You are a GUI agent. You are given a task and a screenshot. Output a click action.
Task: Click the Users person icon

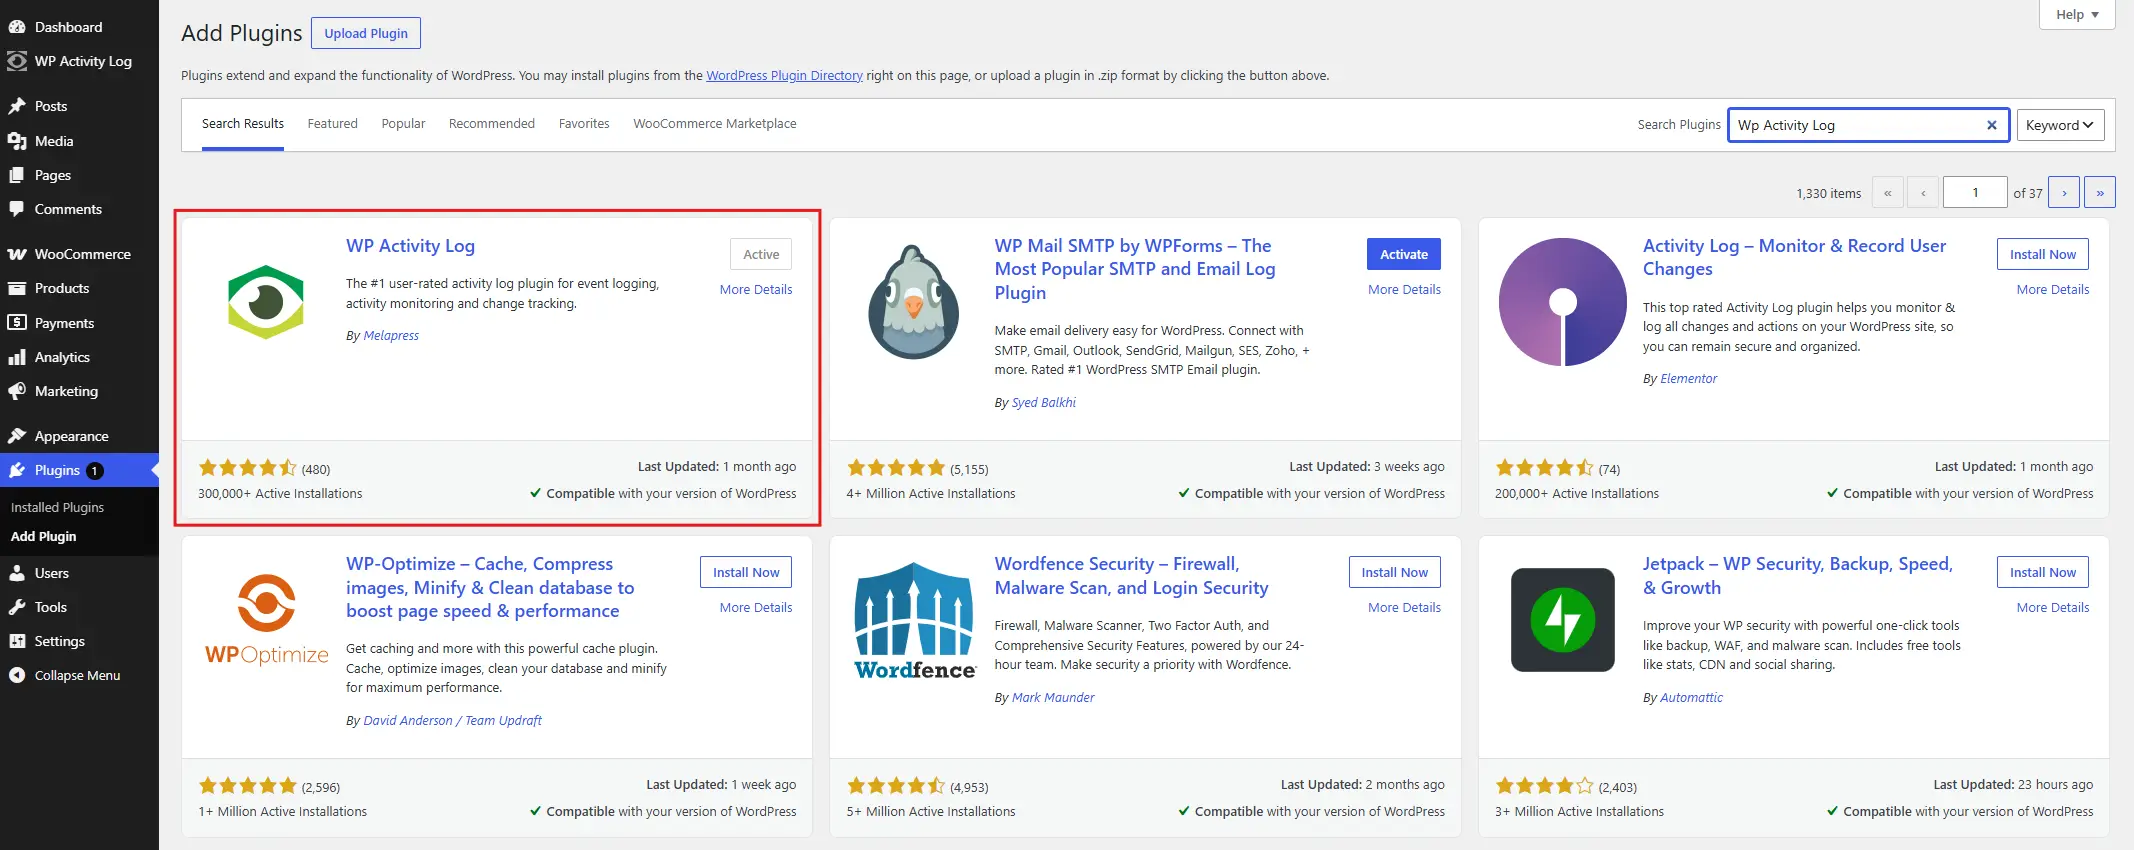click(17, 573)
